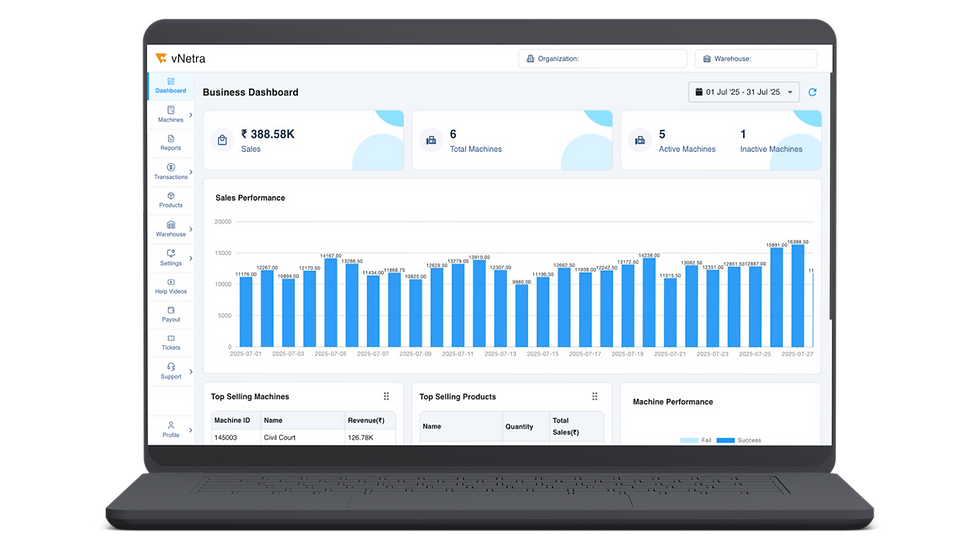Screen dimensions: 980x551
Task: Open the Payout sidebar icon
Action: (171, 310)
